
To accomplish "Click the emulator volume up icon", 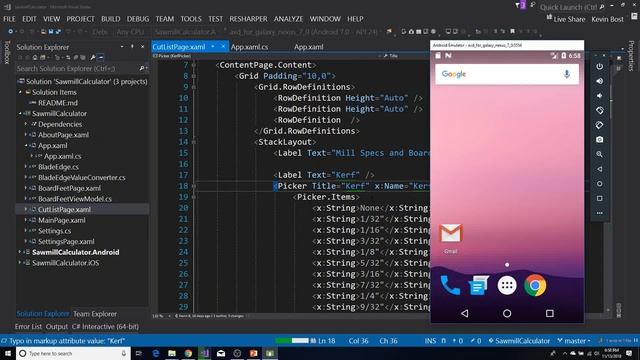I will (x=599, y=81).
